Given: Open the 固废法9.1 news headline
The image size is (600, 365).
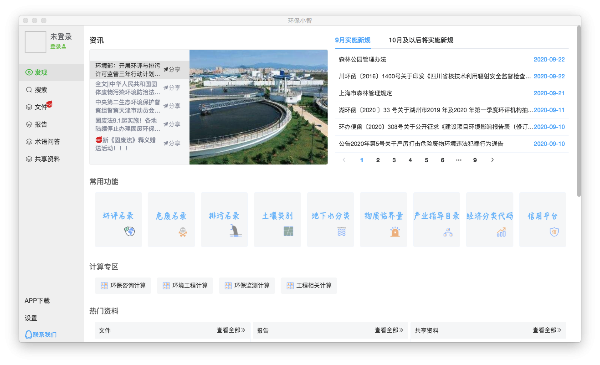Looking at the screenshot, I should tap(128, 124).
